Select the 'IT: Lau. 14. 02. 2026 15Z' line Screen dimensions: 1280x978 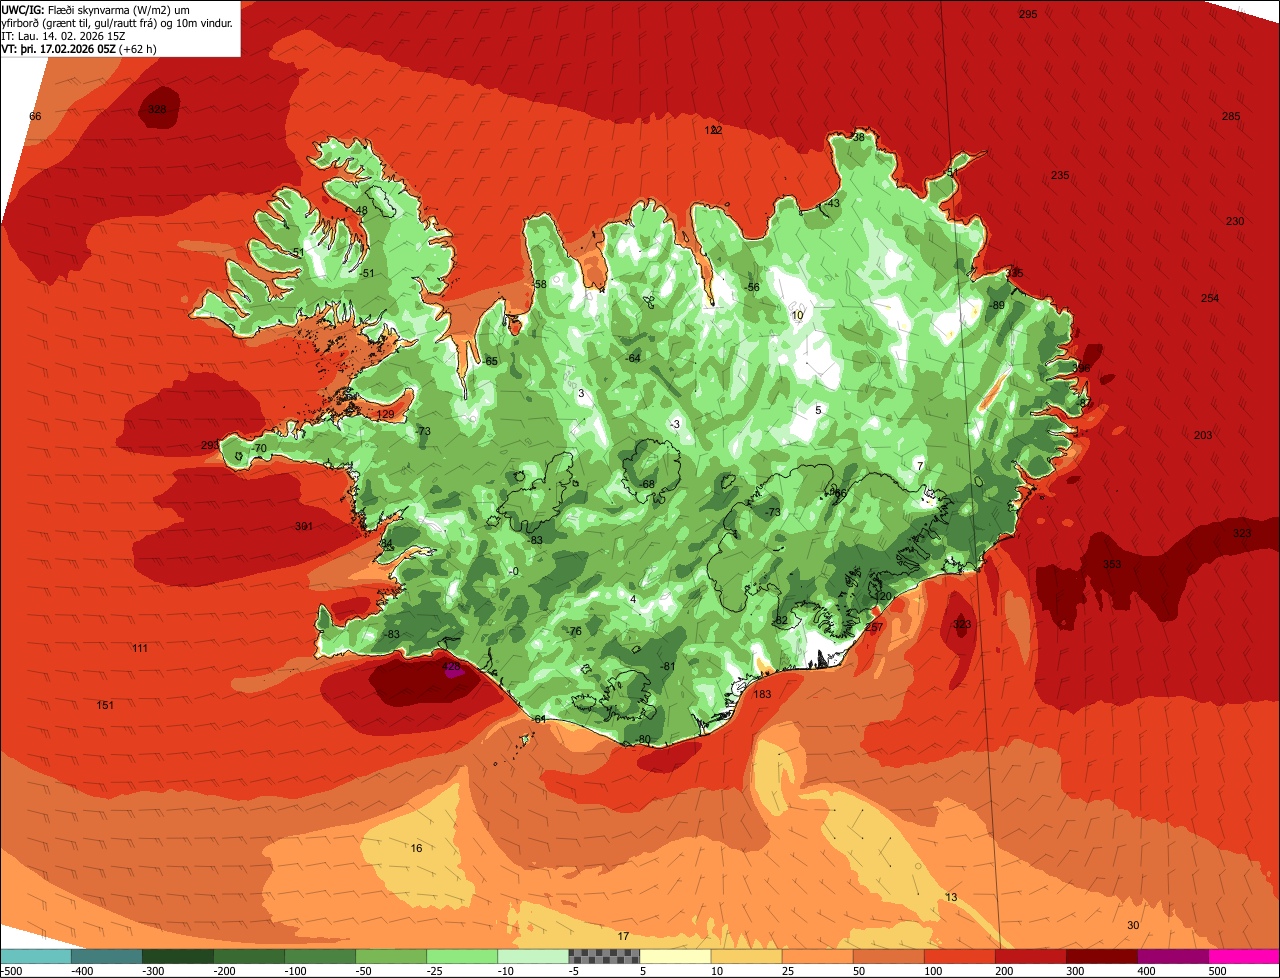pos(65,35)
